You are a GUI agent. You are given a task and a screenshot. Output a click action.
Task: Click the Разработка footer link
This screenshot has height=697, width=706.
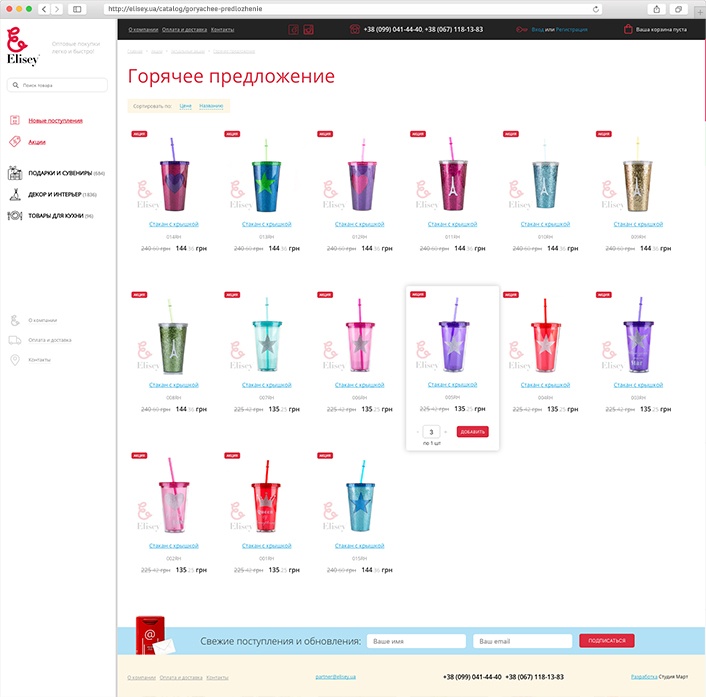pyautogui.click(x=644, y=677)
